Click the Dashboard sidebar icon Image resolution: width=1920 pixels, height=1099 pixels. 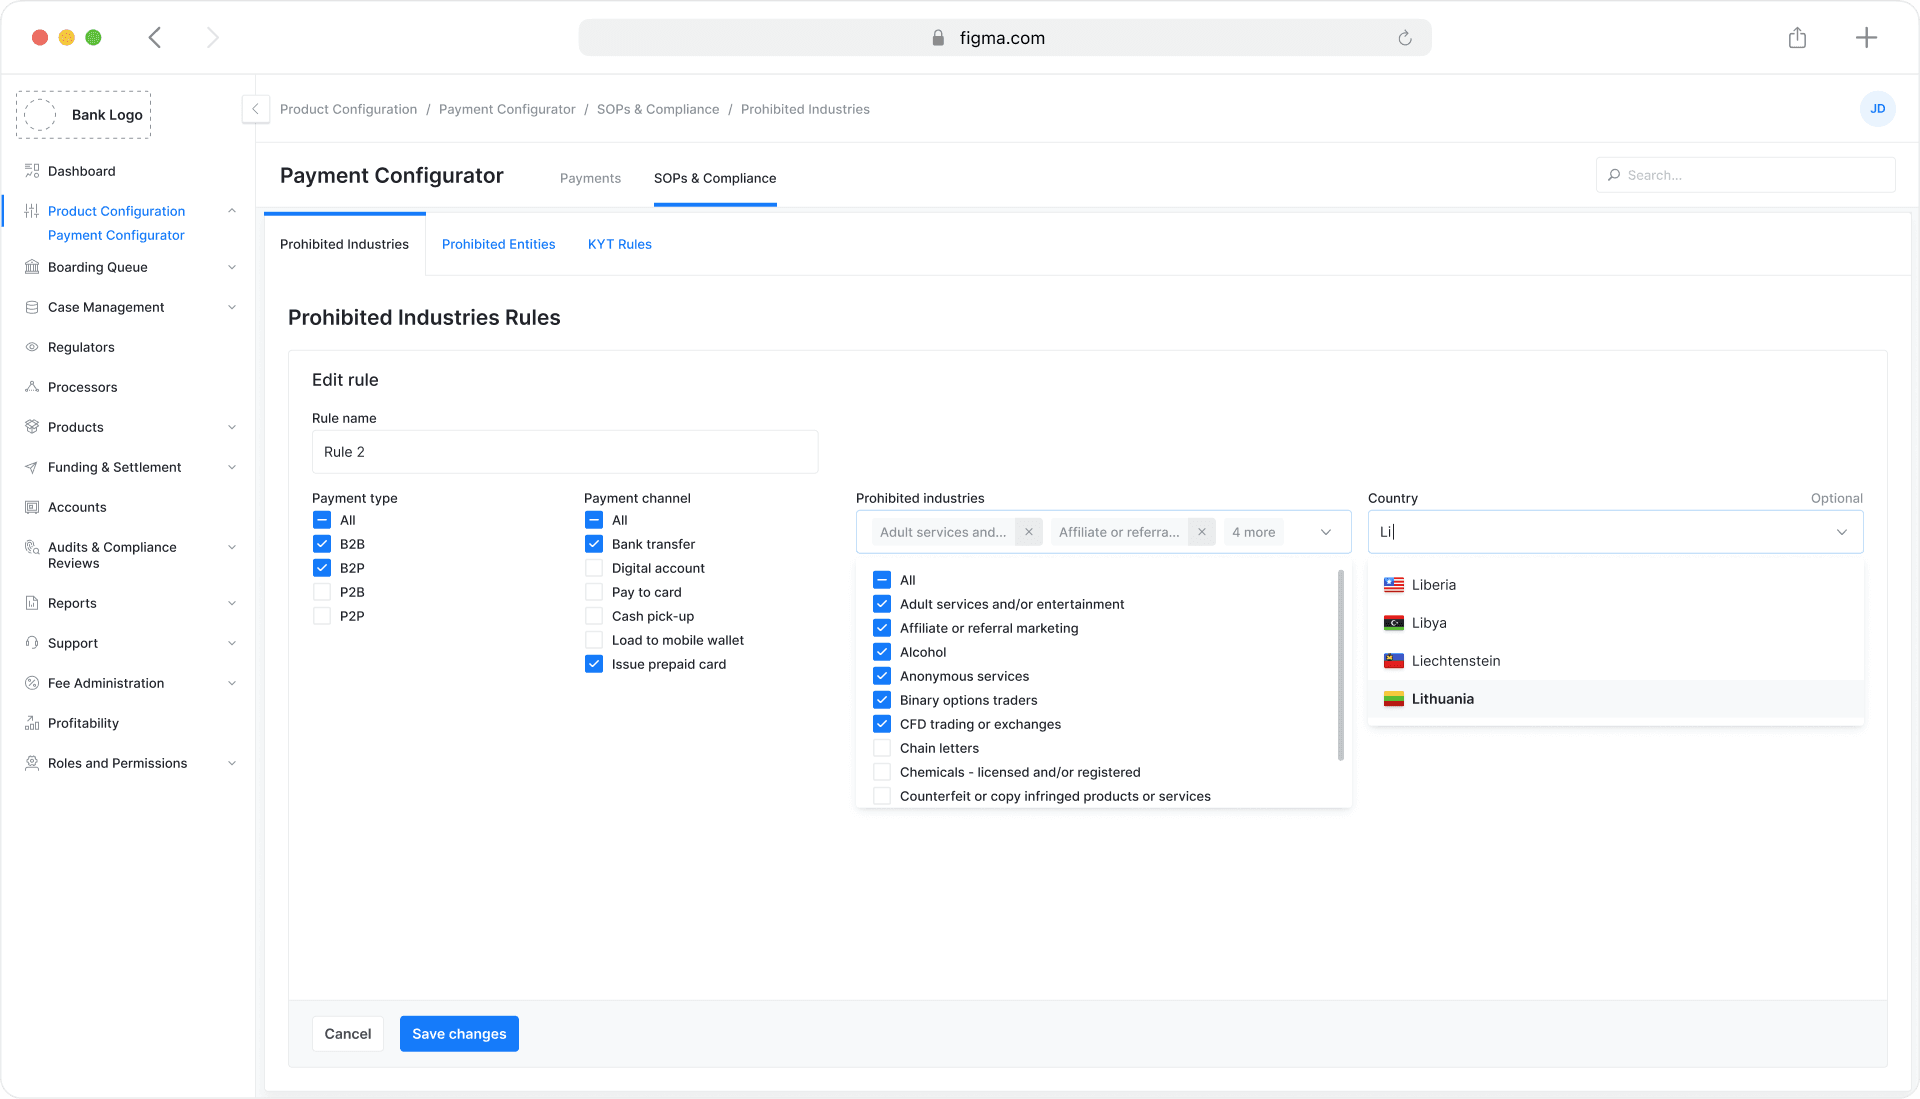(x=32, y=171)
